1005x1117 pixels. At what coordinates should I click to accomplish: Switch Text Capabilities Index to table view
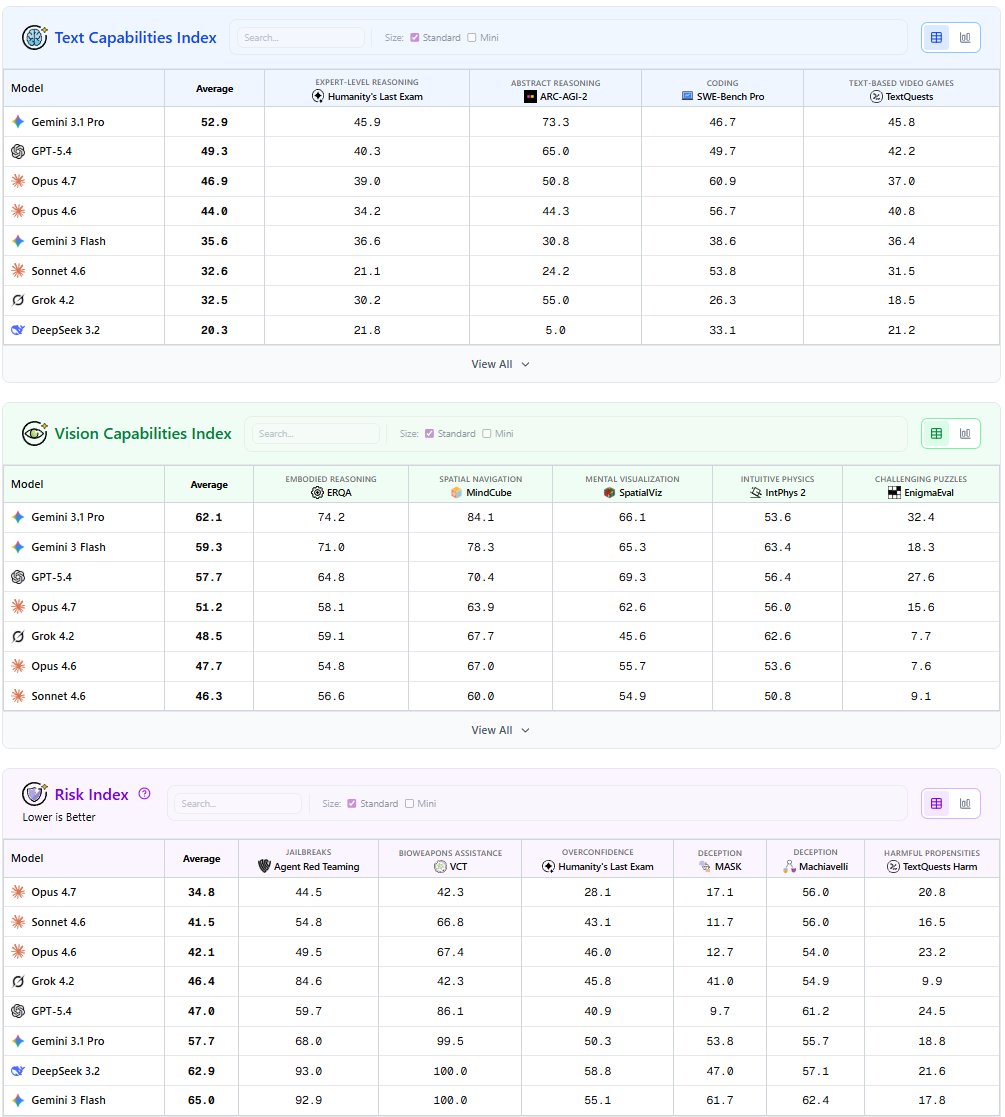point(936,38)
